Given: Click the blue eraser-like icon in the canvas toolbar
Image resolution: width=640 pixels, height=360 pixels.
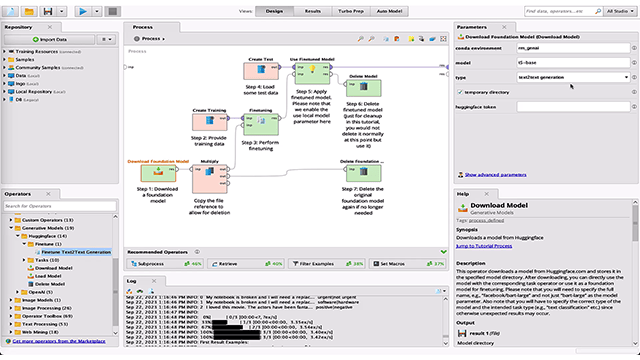Looking at the screenshot, I should (432, 39).
